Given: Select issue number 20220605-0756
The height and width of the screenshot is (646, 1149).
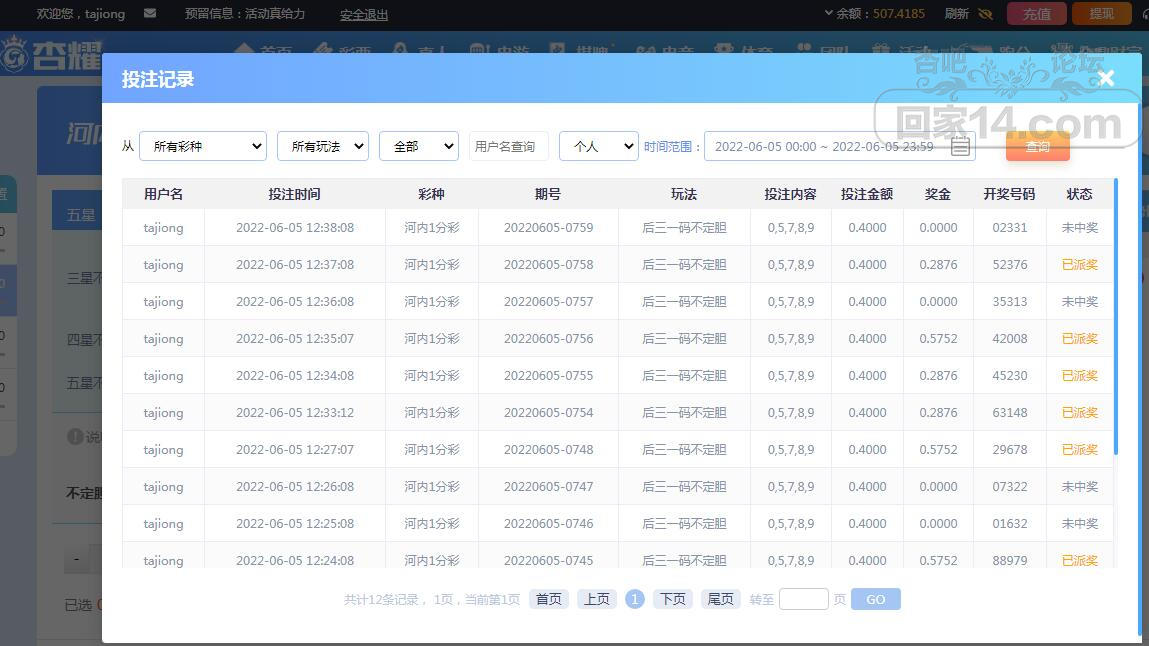Looking at the screenshot, I should click(x=548, y=338).
